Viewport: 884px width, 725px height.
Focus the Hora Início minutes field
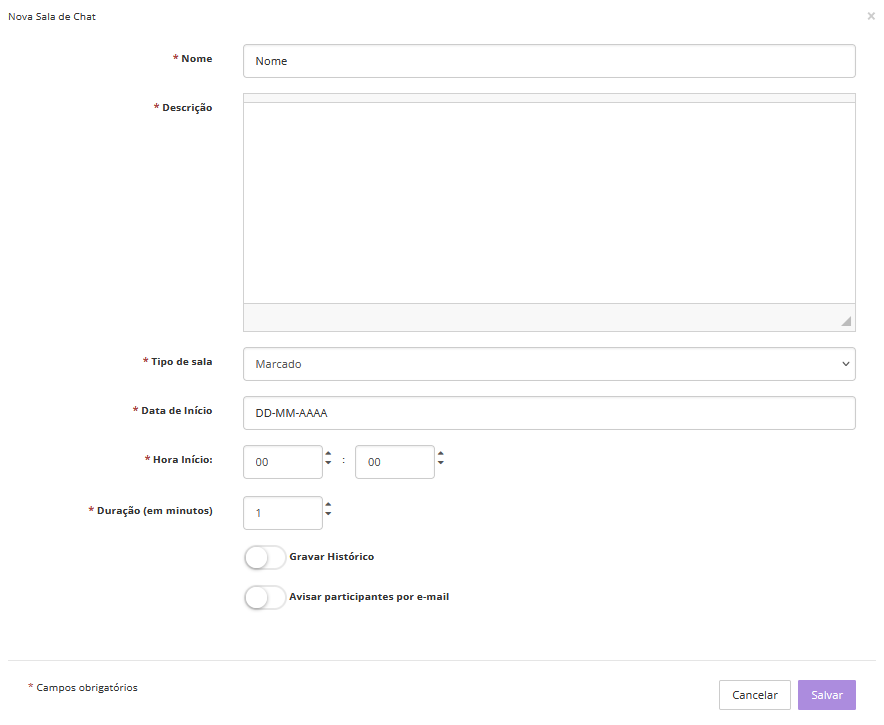[x=394, y=462]
